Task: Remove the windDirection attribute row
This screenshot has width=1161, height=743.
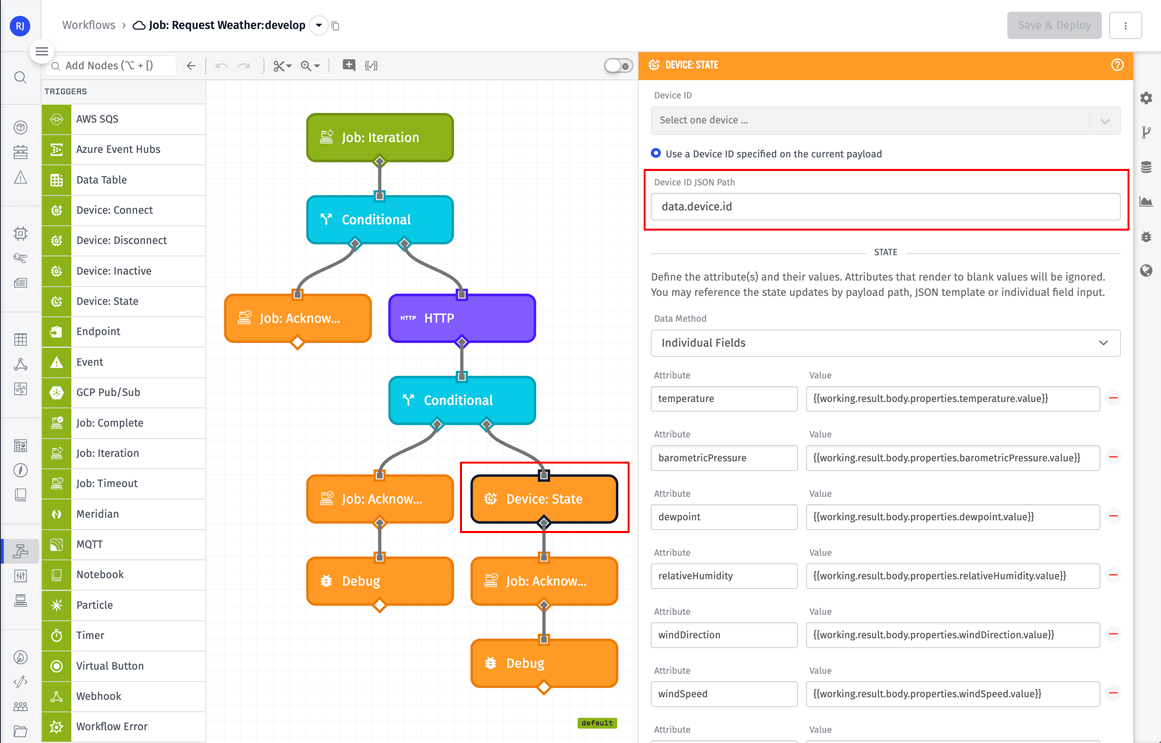Action: tap(1113, 634)
